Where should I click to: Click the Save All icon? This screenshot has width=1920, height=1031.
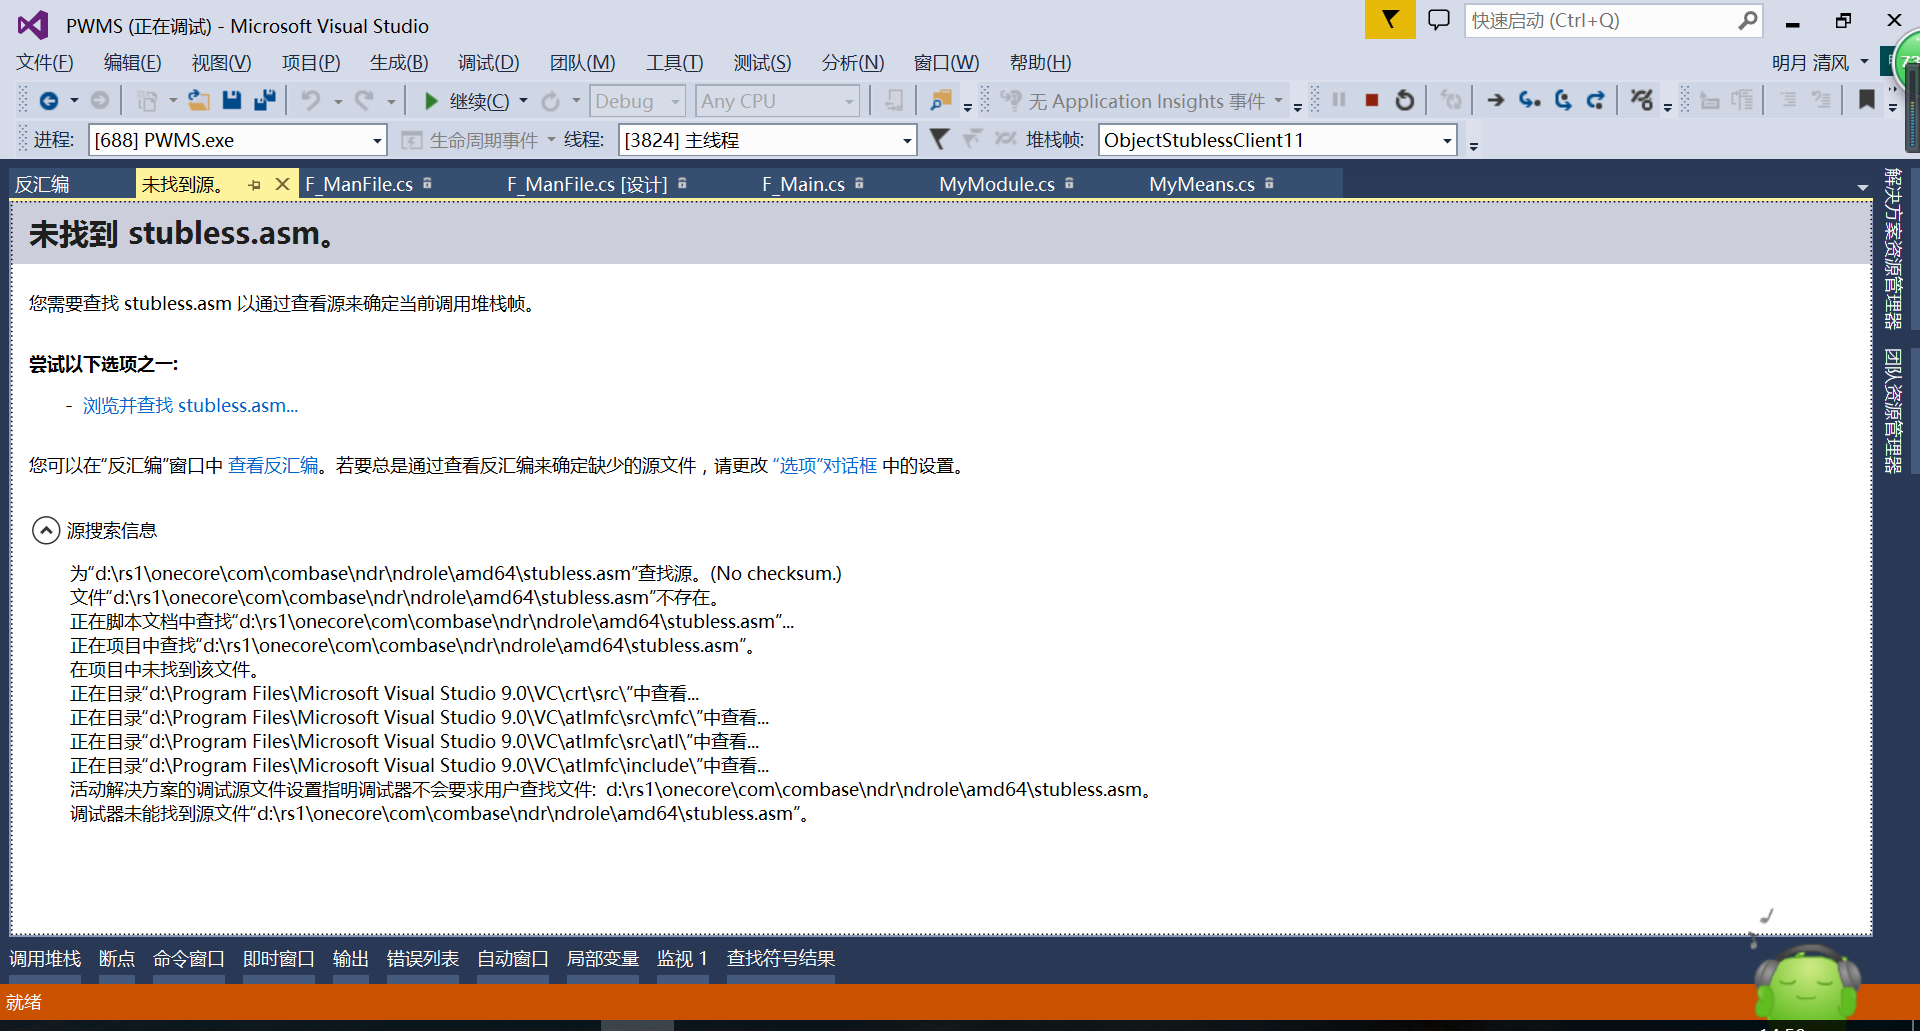265,101
